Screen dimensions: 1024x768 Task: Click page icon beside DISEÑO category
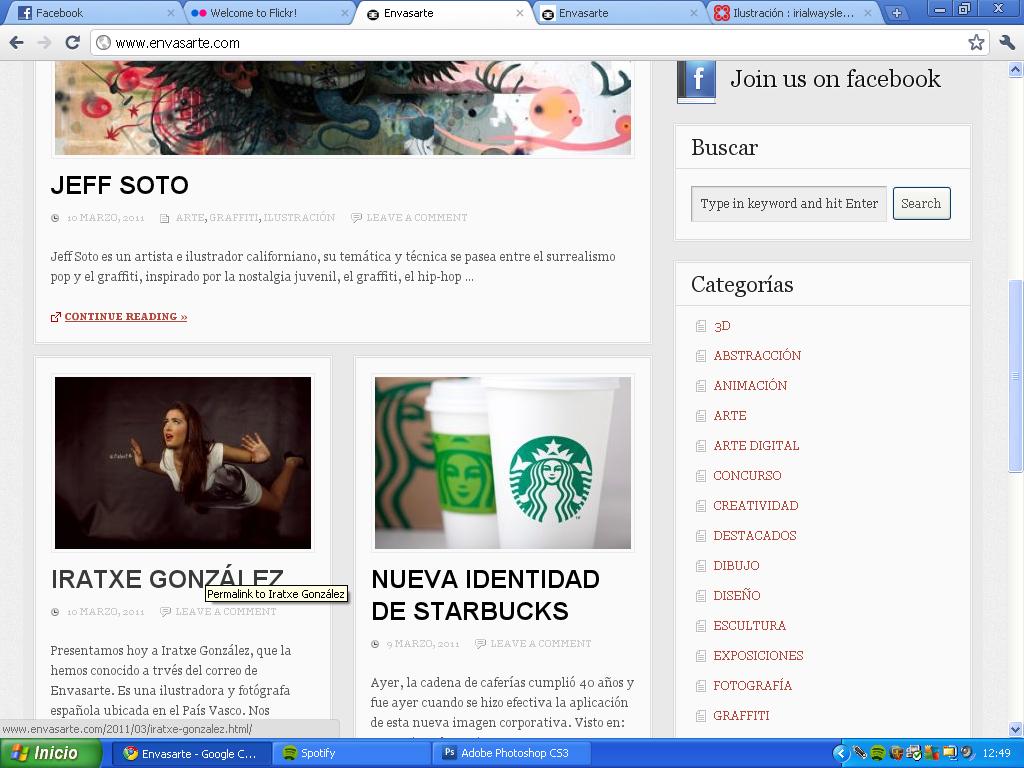[701, 596]
